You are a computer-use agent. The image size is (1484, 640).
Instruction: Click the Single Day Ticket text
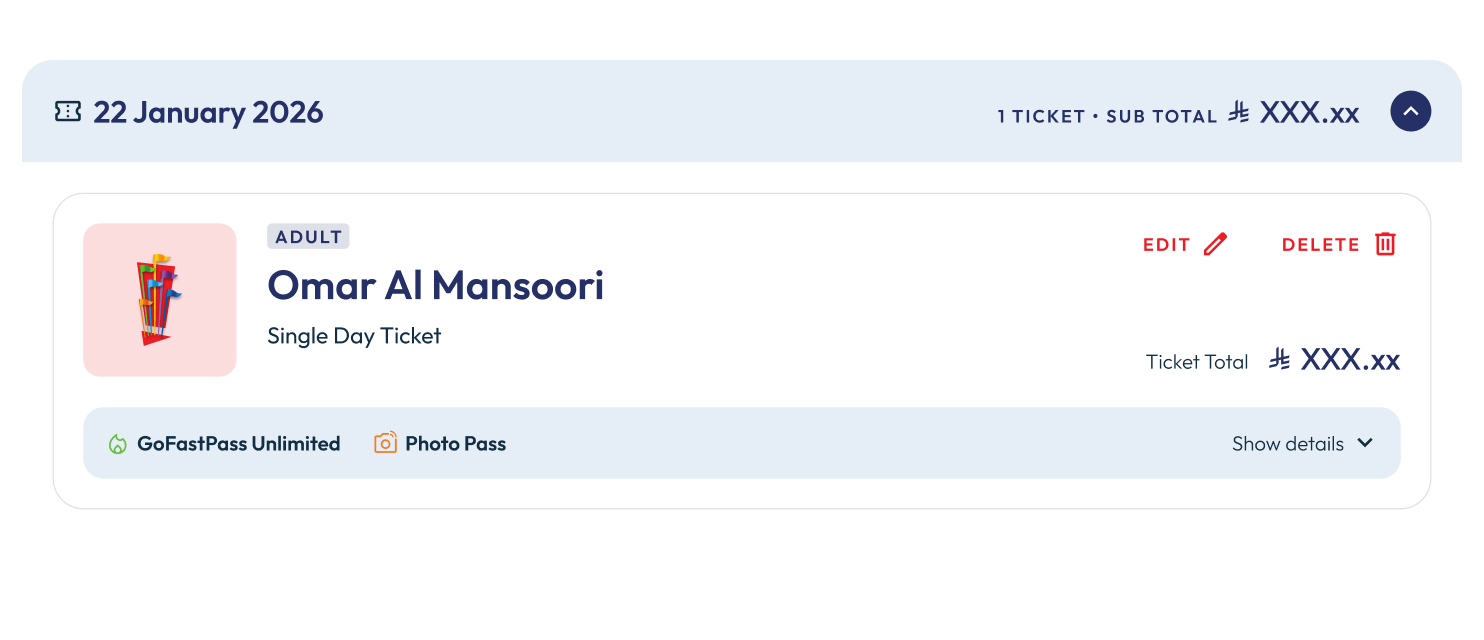coord(354,336)
